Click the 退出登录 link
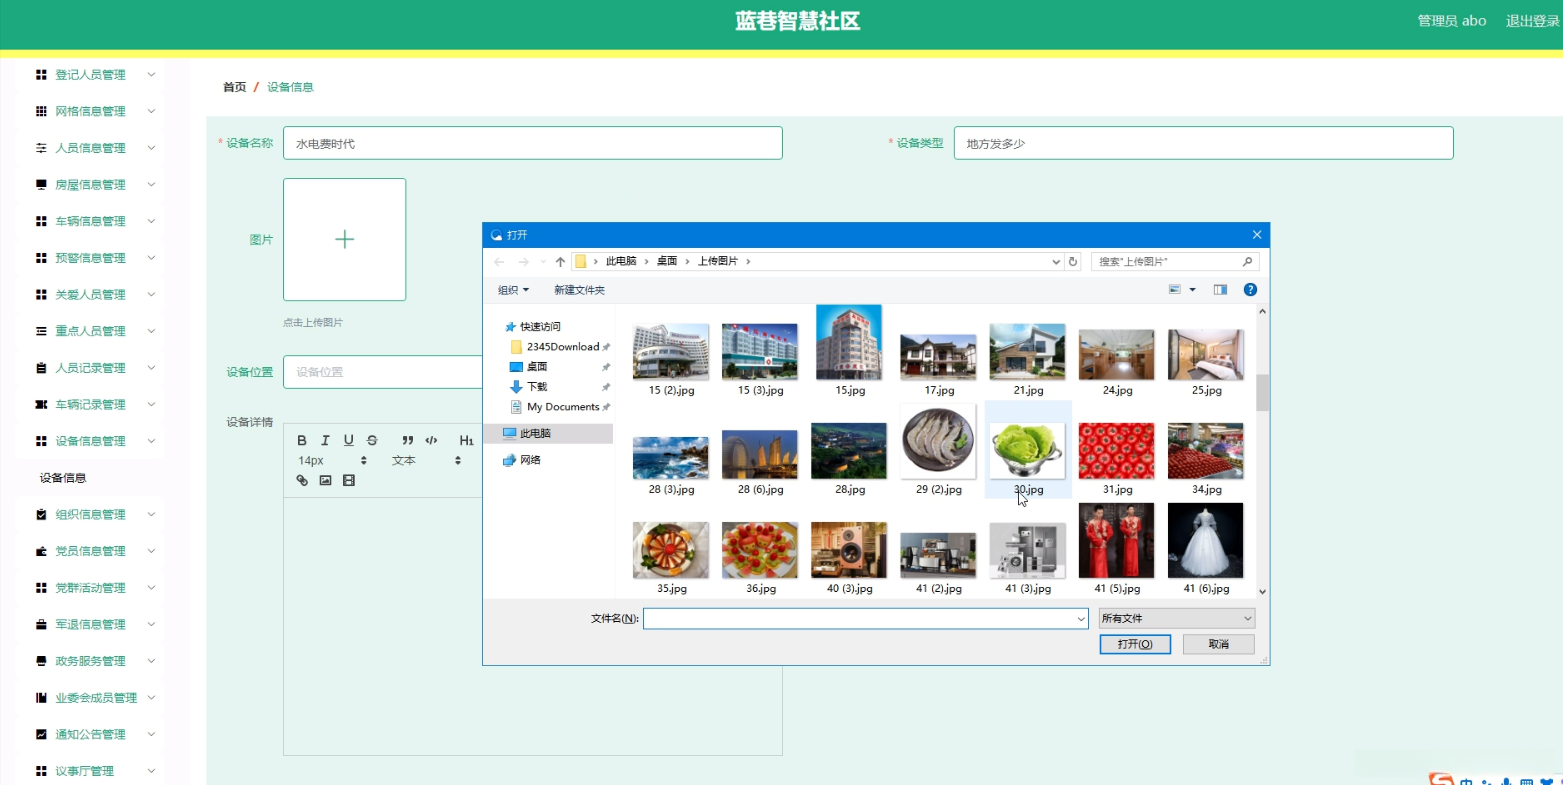 (x=1533, y=21)
